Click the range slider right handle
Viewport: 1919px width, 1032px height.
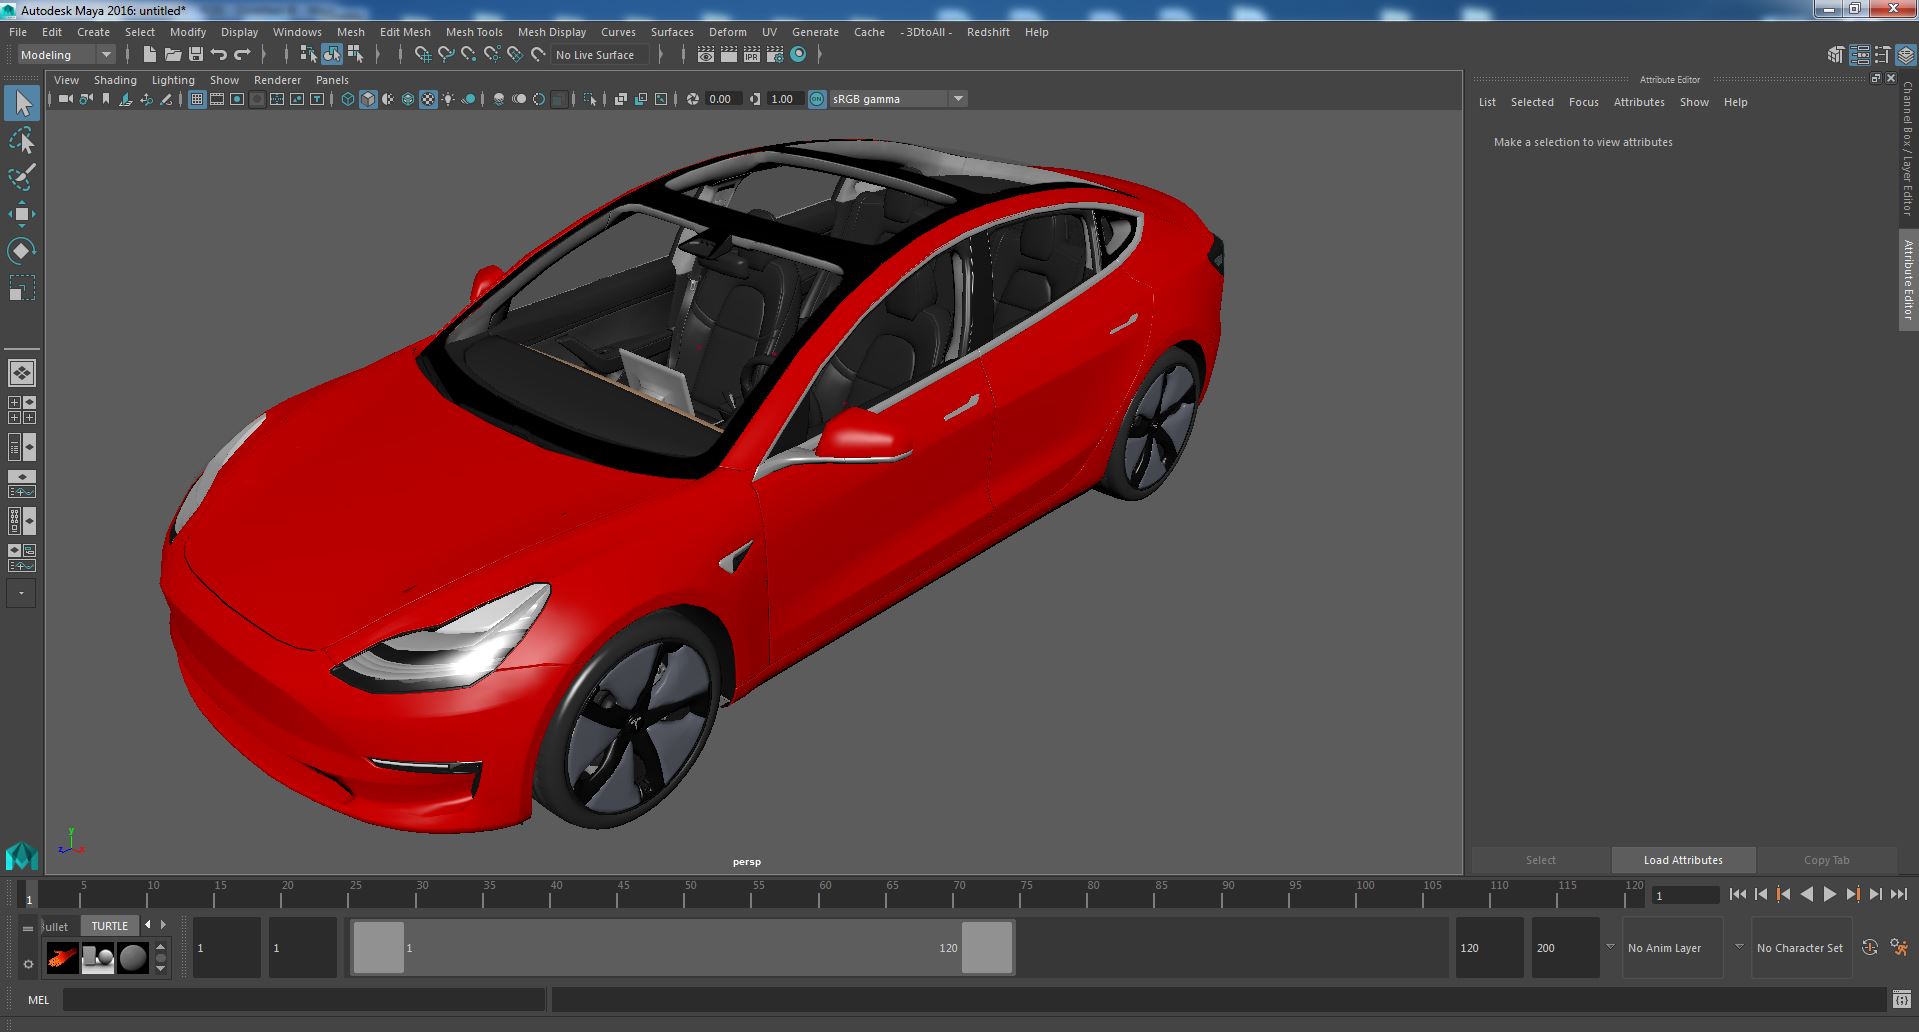[987, 947]
